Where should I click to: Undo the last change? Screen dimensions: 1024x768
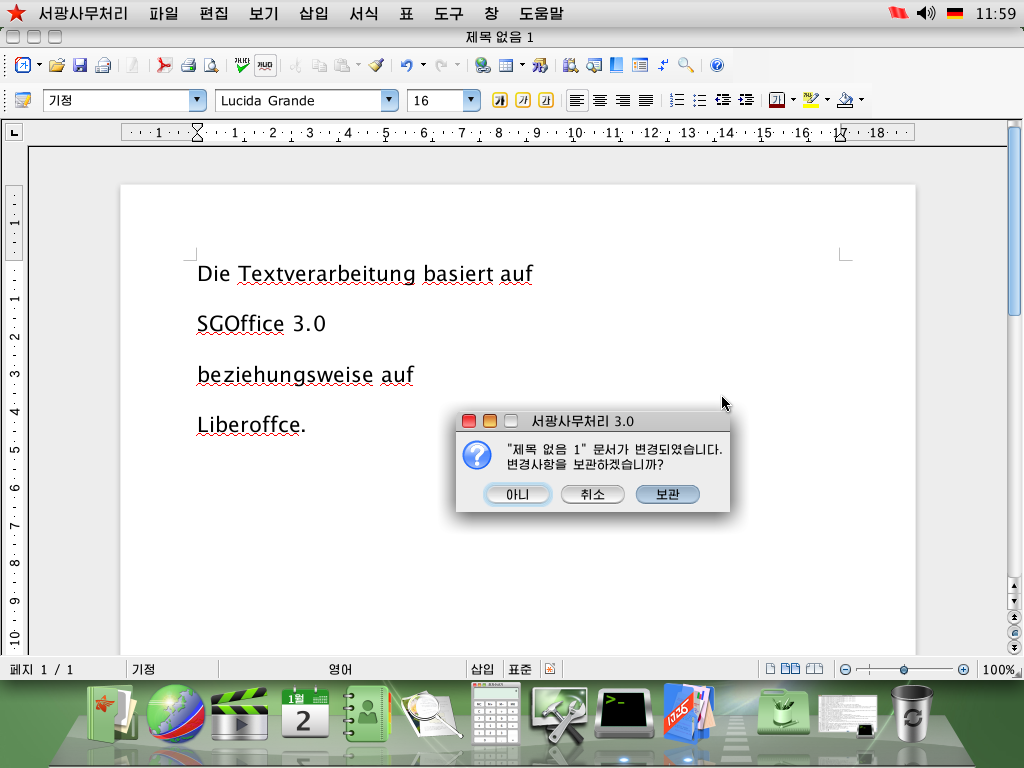[405, 64]
